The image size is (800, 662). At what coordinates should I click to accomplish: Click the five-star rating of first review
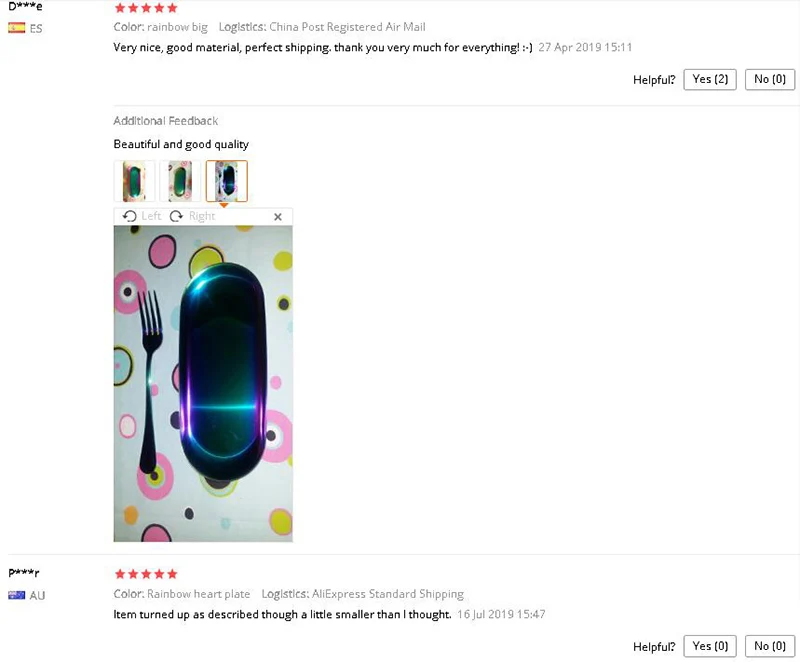pyautogui.click(x=146, y=8)
